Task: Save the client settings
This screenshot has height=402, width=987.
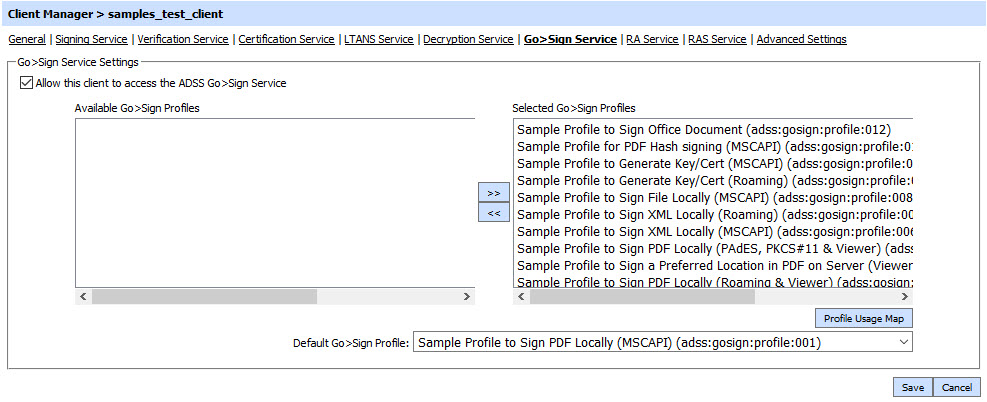Action: tap(912, 387)
